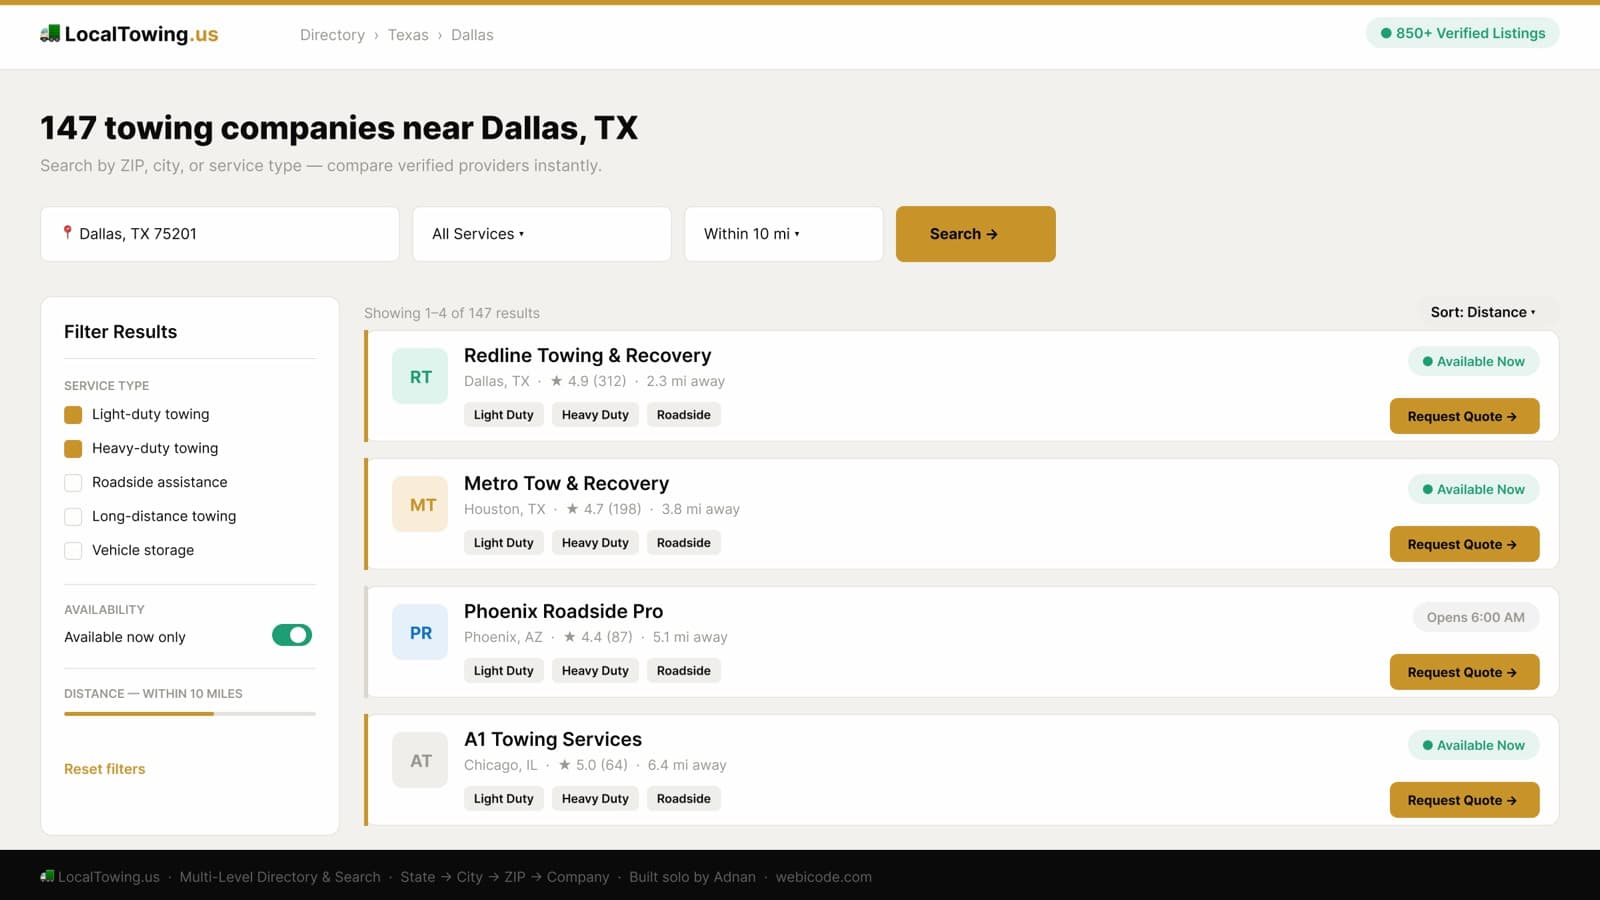Click Roadside tag on A1 Towing
The width and height of the screenshot is (1600, 900).
(x=684, y=799)
